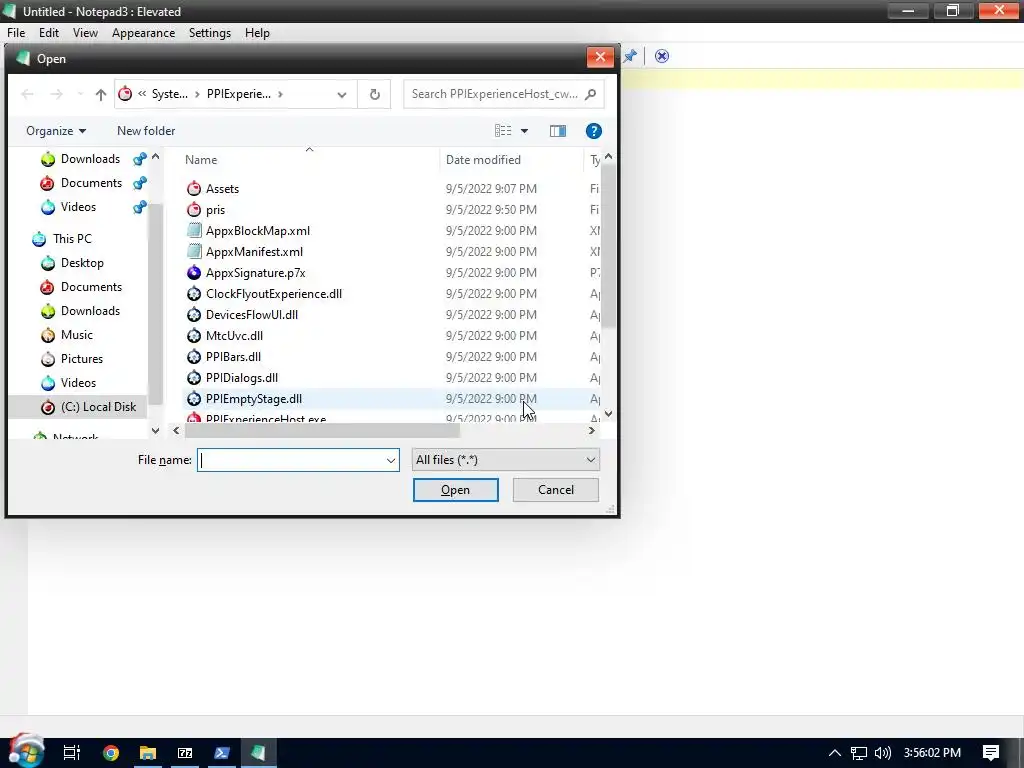This screenshot has height=768, width=1024.
Task: Click the File name input field
Action: pos(291,460)
